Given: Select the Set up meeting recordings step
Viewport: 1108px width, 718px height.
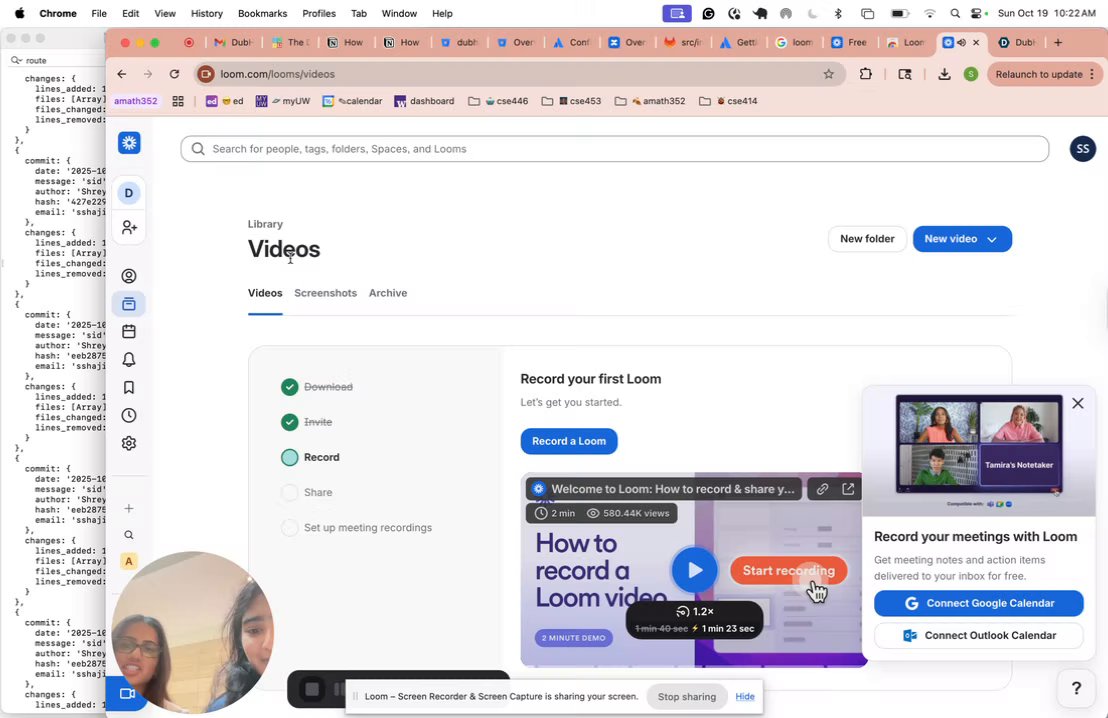Looking at the screenshot, I should point(357,528).
